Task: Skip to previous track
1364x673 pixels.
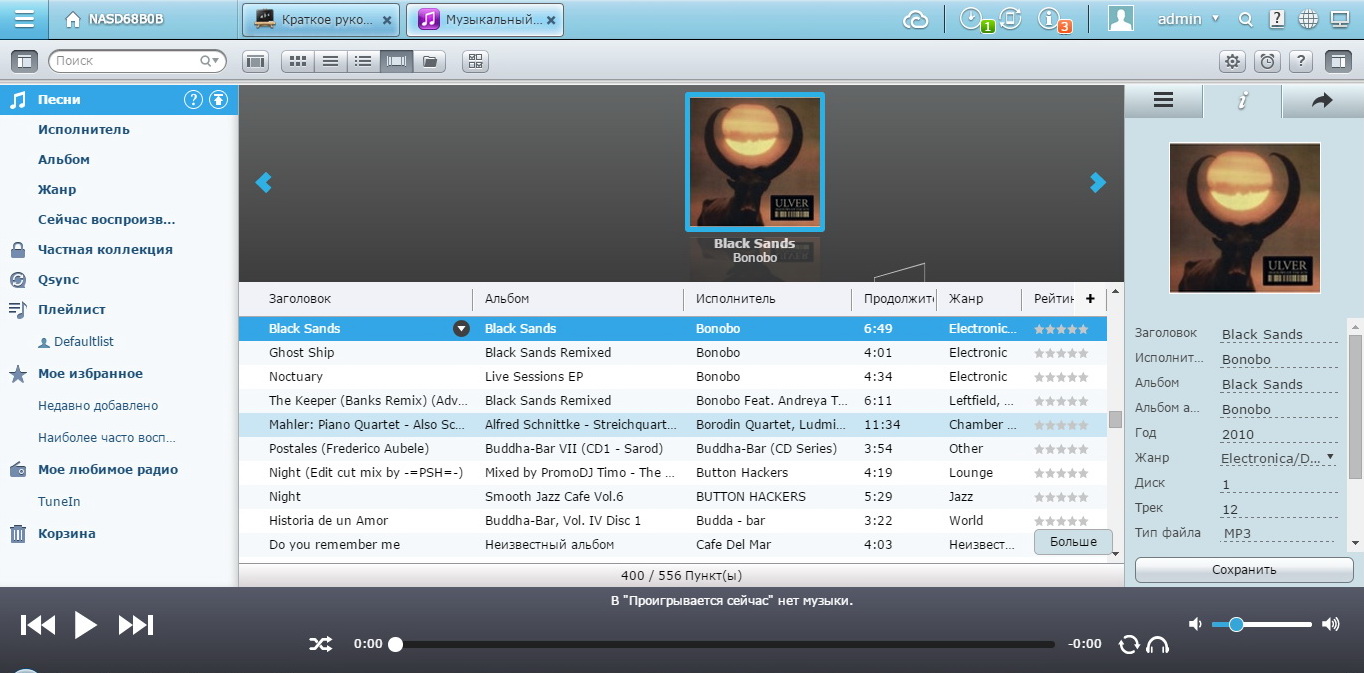Action: pos(38,625)
